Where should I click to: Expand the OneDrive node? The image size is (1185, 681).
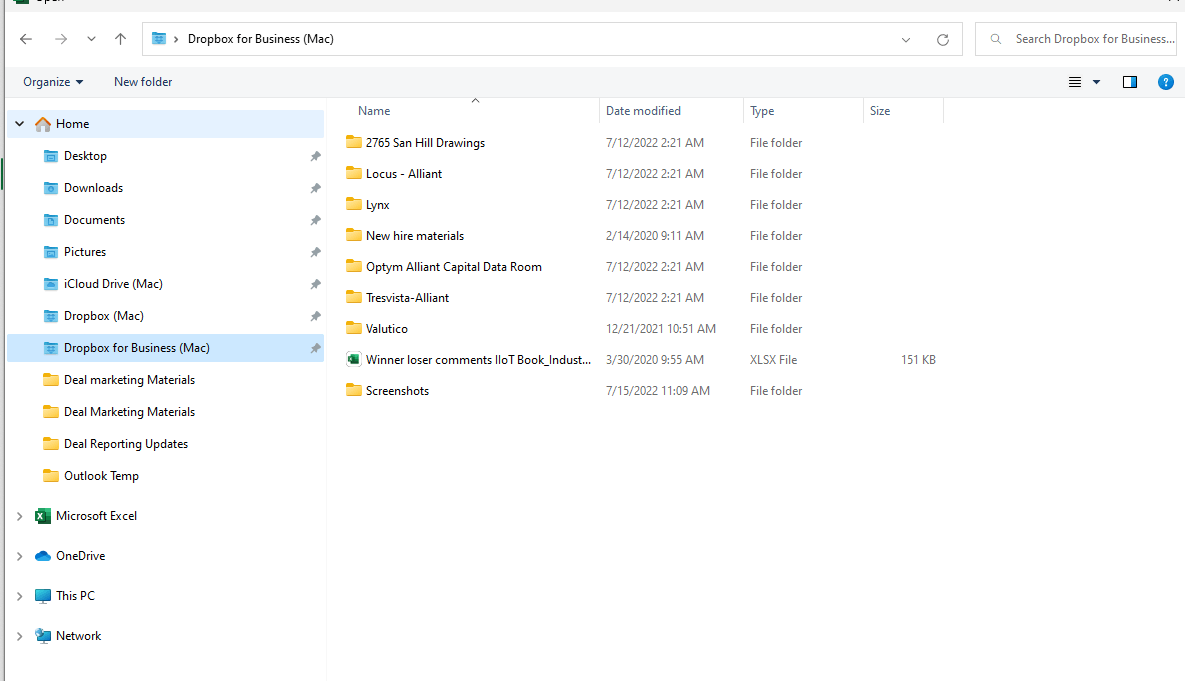[20, 556]
